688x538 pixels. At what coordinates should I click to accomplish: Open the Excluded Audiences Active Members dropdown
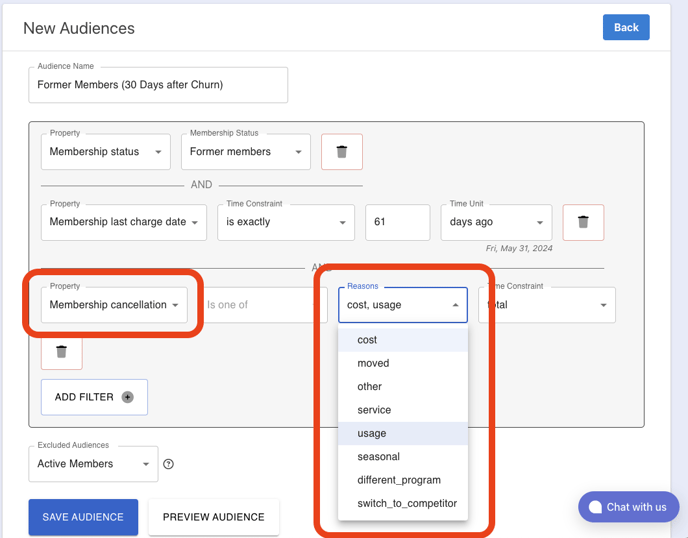click(93, 464)
